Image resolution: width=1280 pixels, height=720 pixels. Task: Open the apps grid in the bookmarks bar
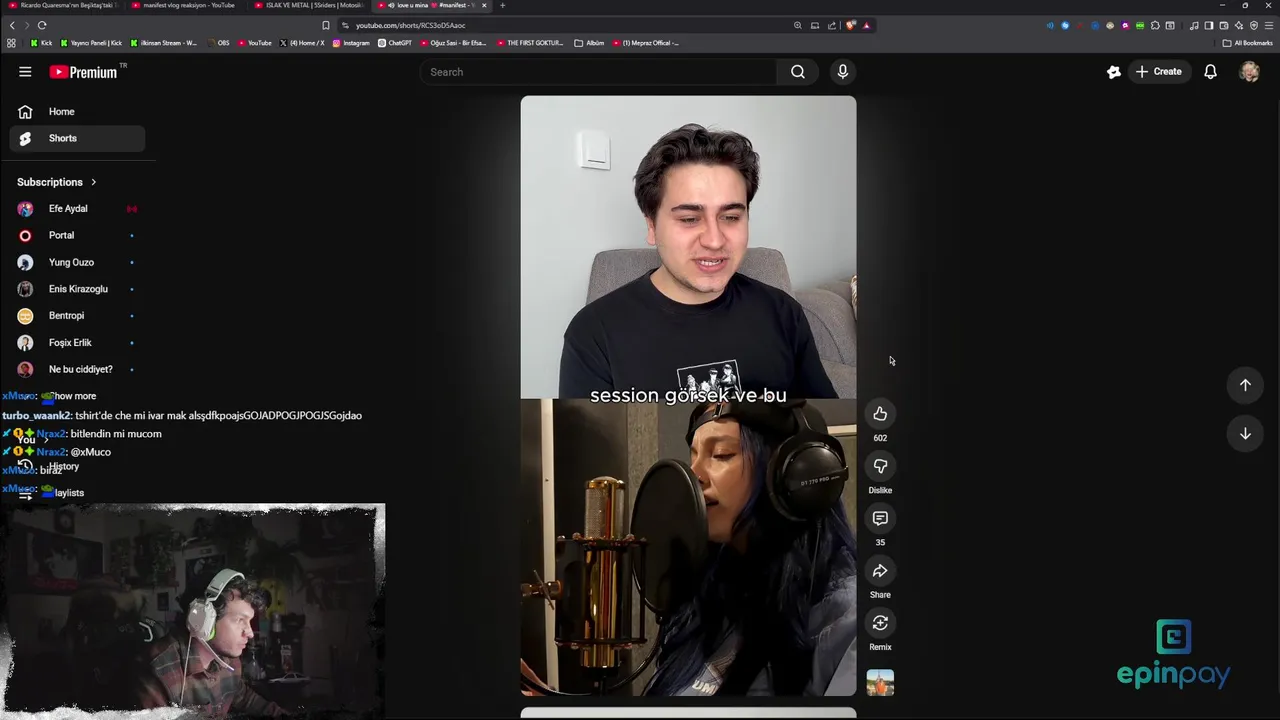point(11,43)
